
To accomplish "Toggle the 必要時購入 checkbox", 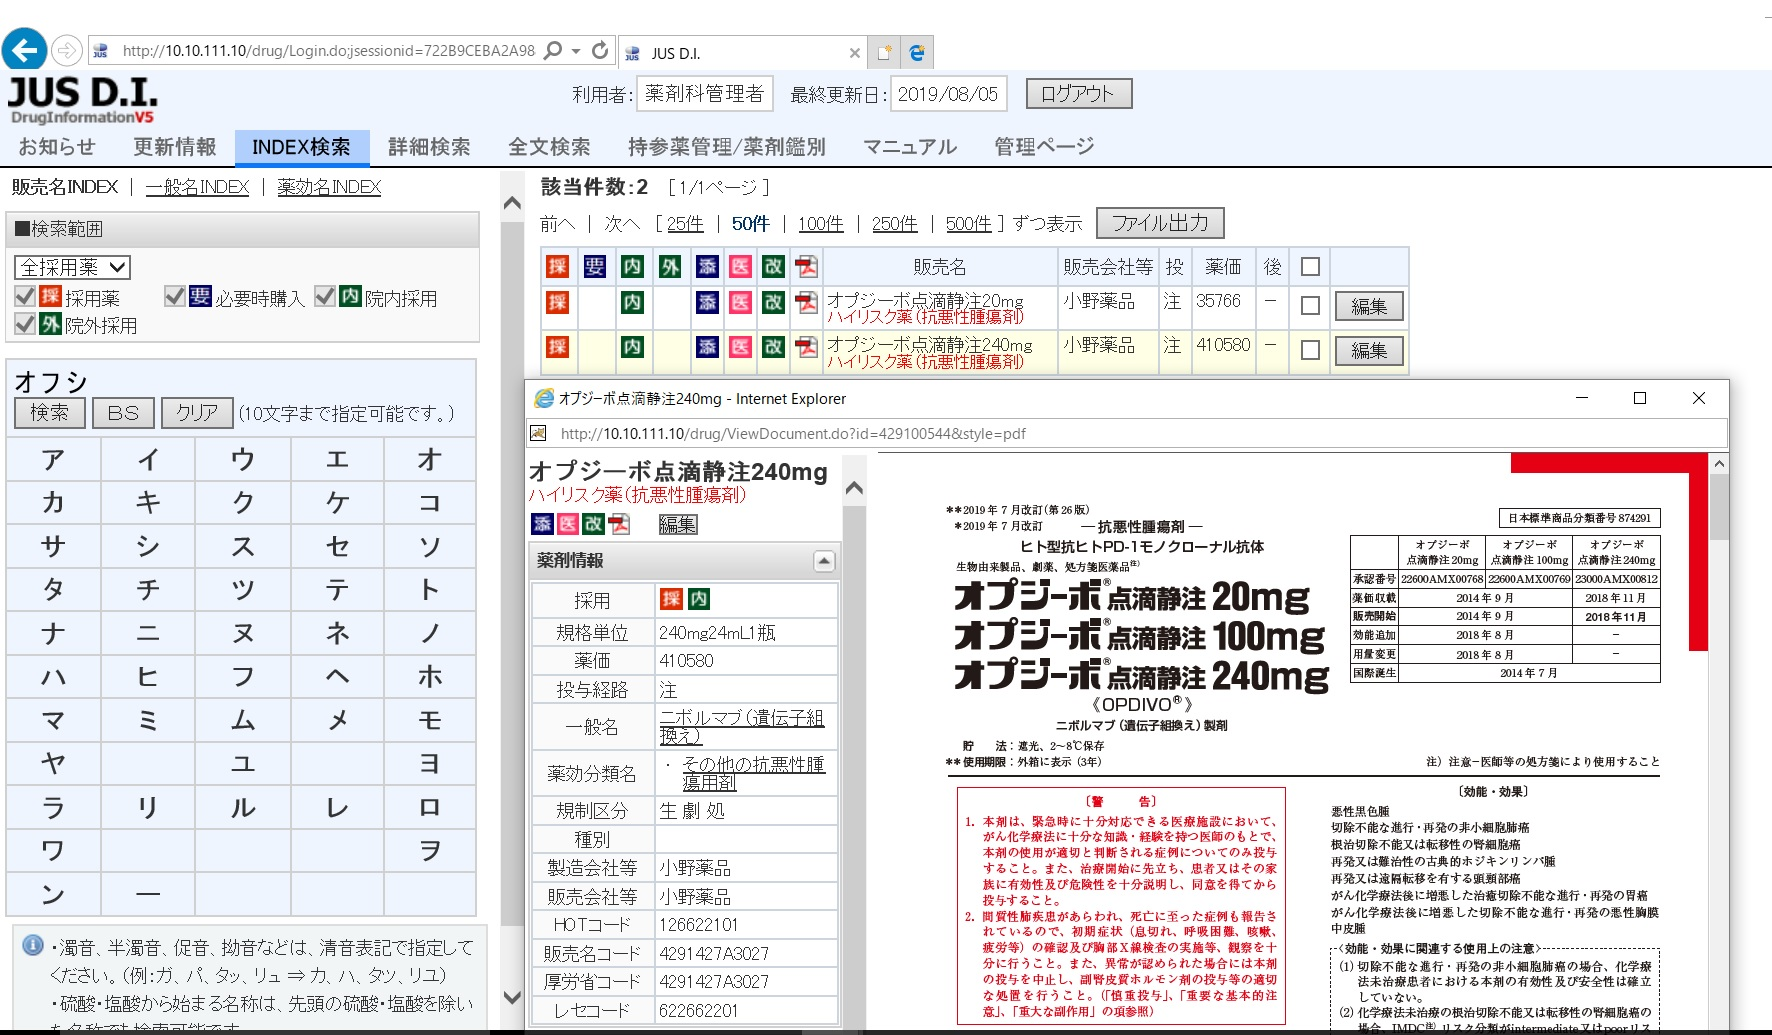I will coord(174,297).
